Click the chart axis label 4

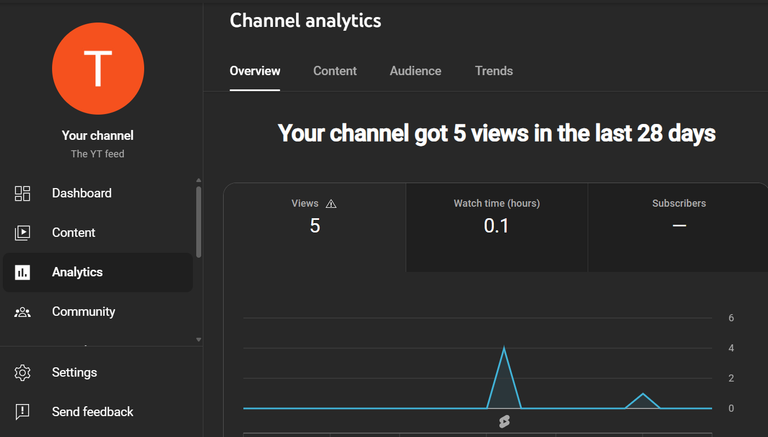click(731, 348)
